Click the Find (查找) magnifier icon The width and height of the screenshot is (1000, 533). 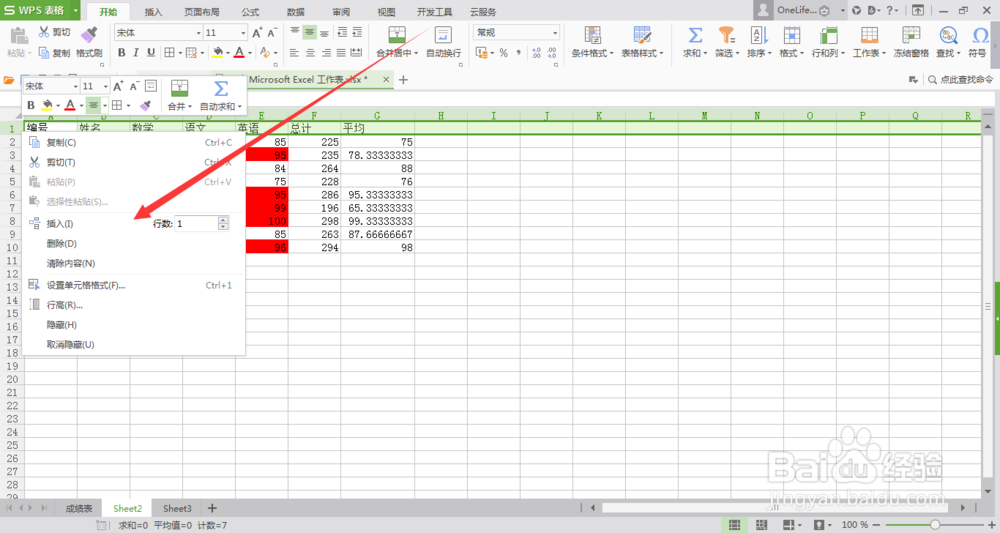(x=948, y=36)
